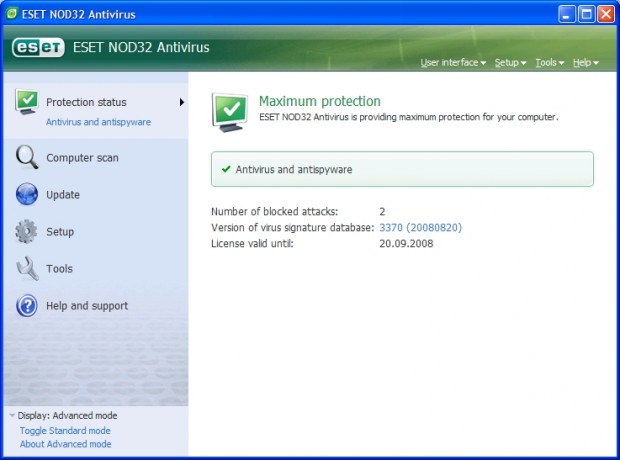The image size is (620, 460).
Task: Click the Setup gear icon
Action: tap(26, 231)
